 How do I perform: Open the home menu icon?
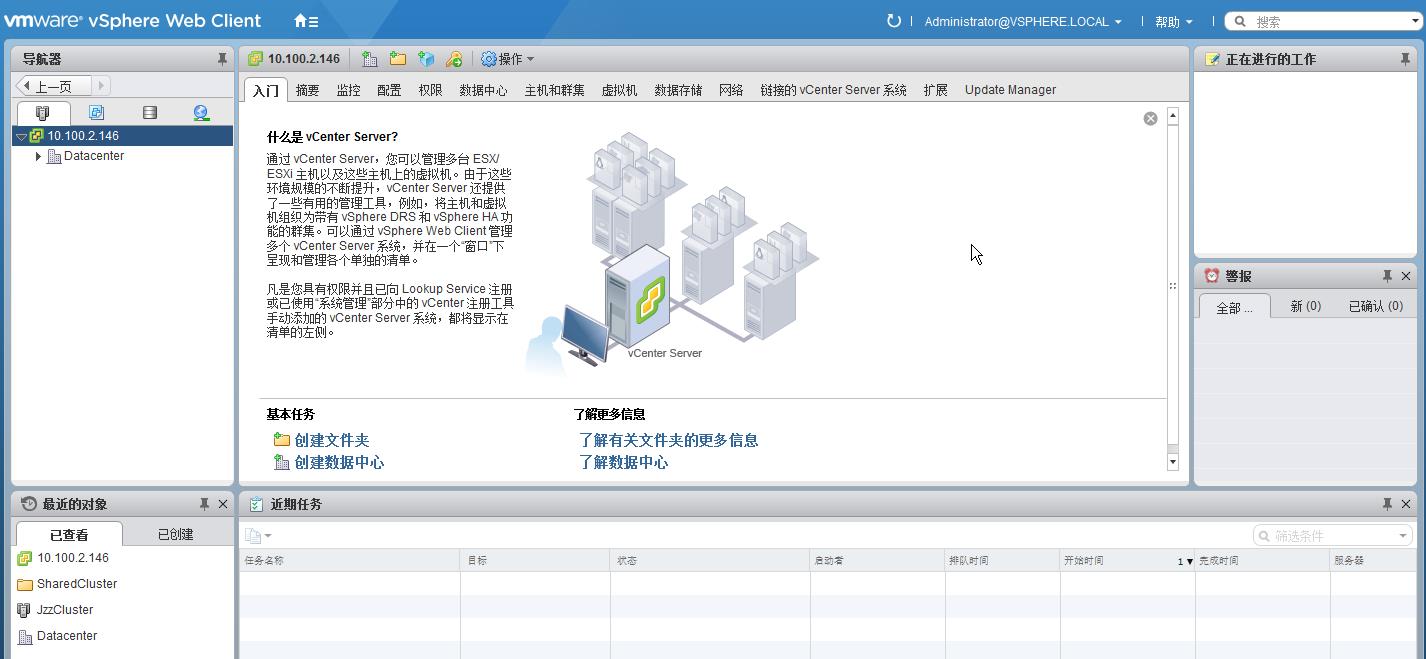tap(305, 21)
